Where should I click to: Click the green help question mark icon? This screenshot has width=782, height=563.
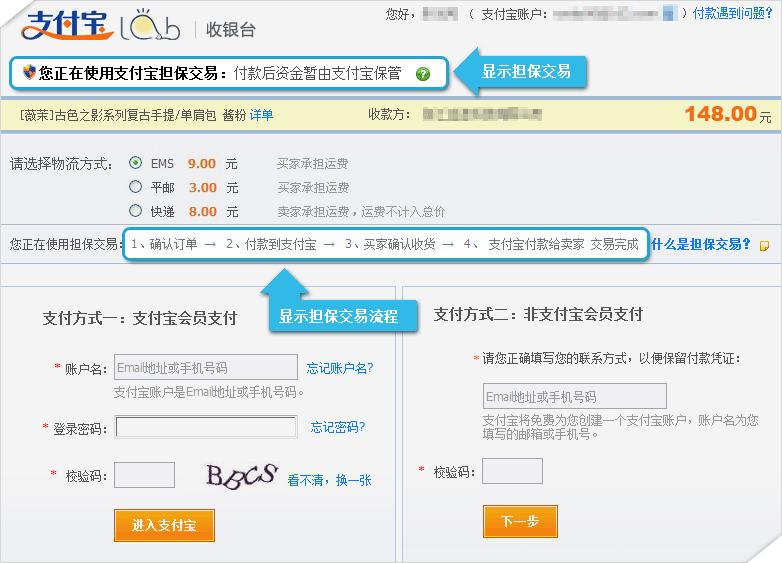tap(423, 74)
